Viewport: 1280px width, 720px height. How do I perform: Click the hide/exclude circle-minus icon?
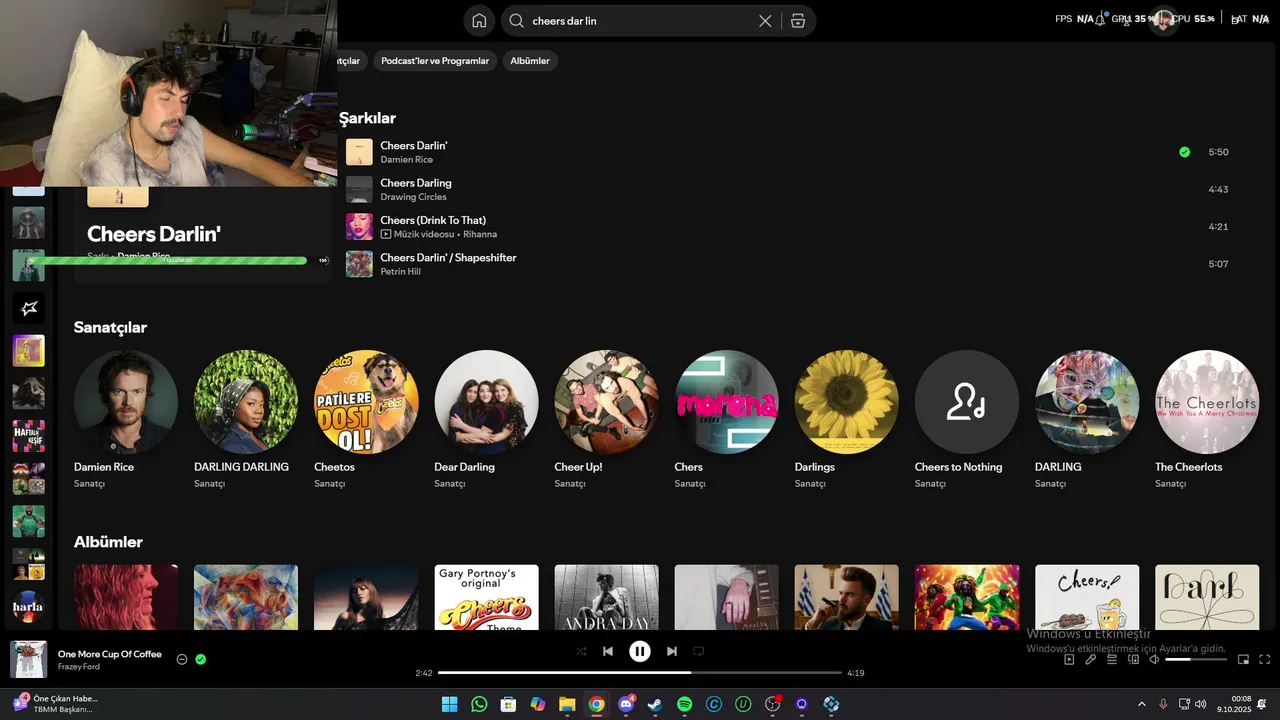(x=182, y=659)
